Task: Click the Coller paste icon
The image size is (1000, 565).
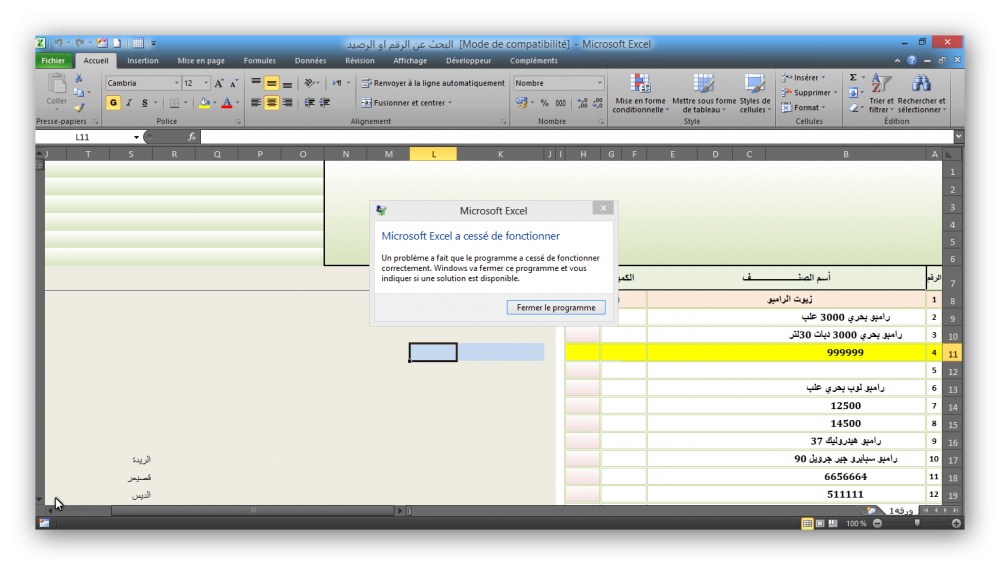Action: [x=57, y=84]
